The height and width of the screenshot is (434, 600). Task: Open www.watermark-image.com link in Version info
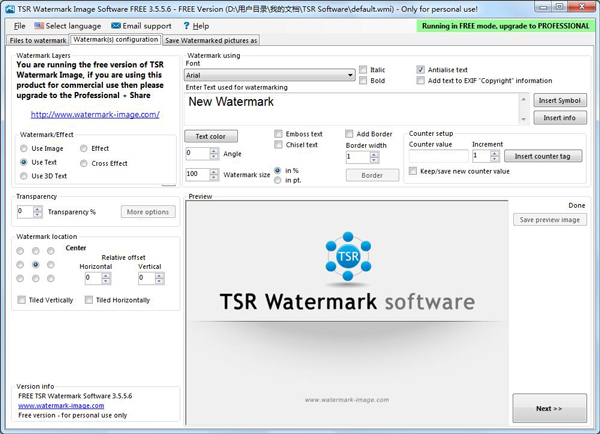(61, 406)
